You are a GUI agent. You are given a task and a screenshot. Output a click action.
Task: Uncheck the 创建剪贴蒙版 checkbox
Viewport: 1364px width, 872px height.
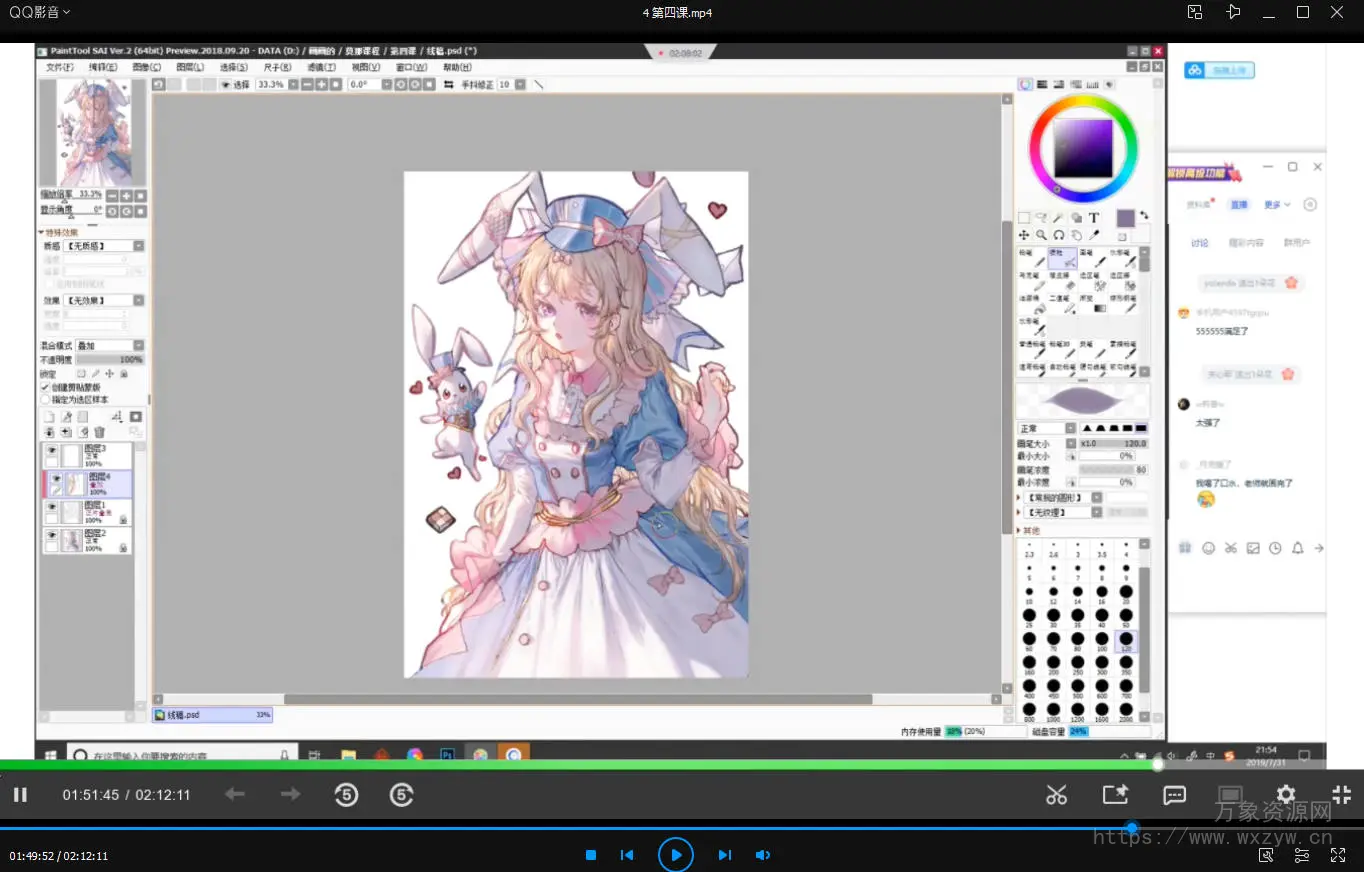pyautogui.click(x=45, y=387)
